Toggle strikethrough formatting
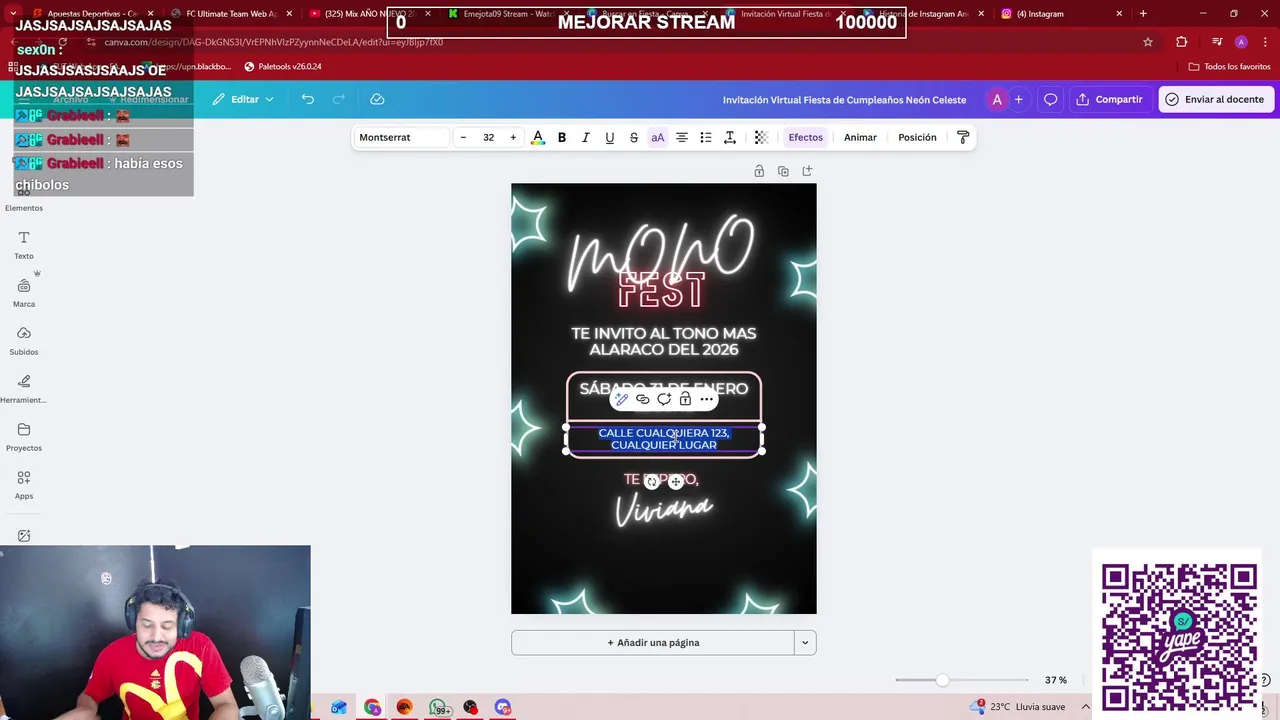Image resolution: width=1280 pixels, height=720 pixels. 634,137
